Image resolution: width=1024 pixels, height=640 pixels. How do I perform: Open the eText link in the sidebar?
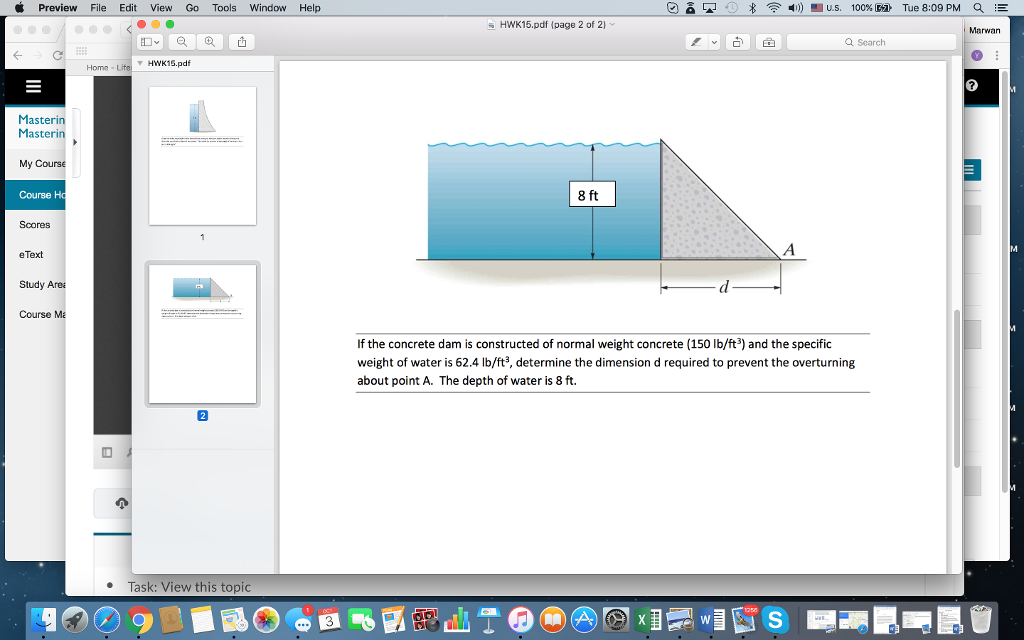[x=31, y=254]
